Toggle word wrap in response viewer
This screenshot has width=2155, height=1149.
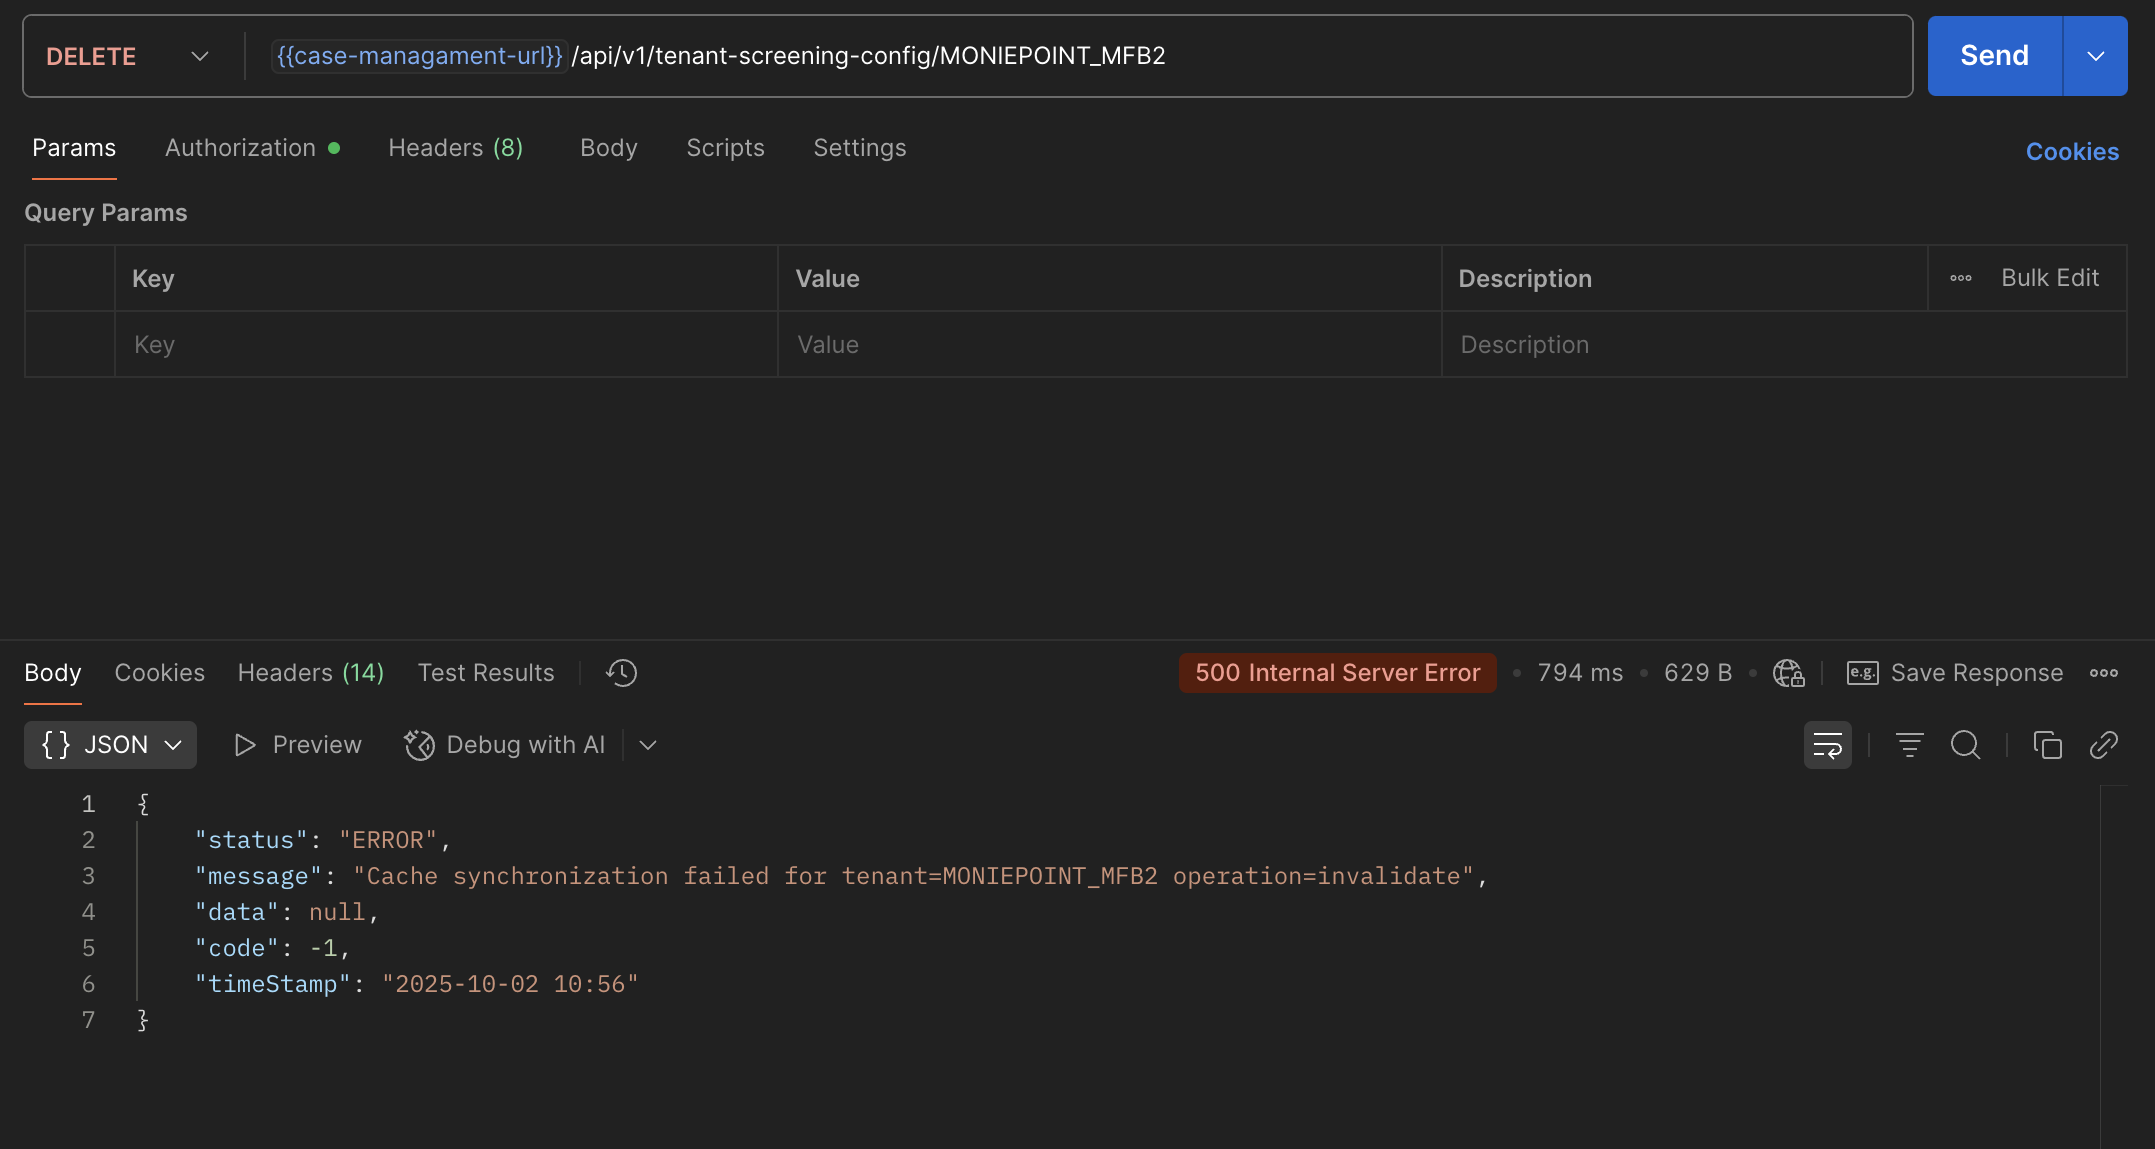[1827, 745]
